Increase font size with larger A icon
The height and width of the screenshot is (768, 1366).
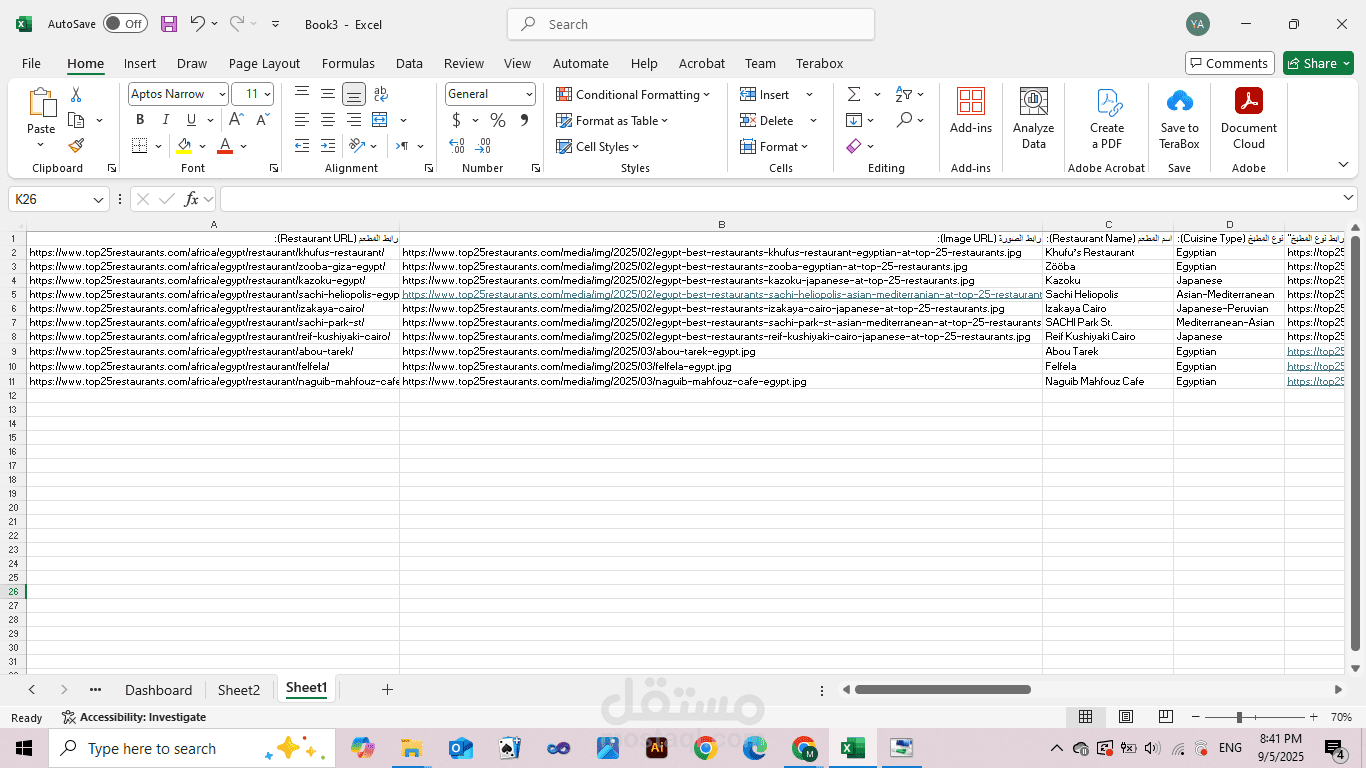(x=236, y=120)
